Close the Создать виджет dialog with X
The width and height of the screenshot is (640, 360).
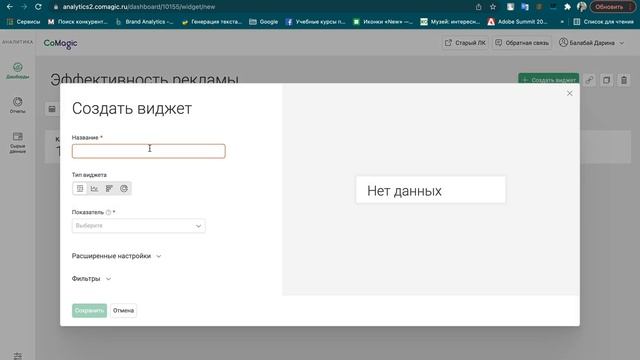(569, 93)
